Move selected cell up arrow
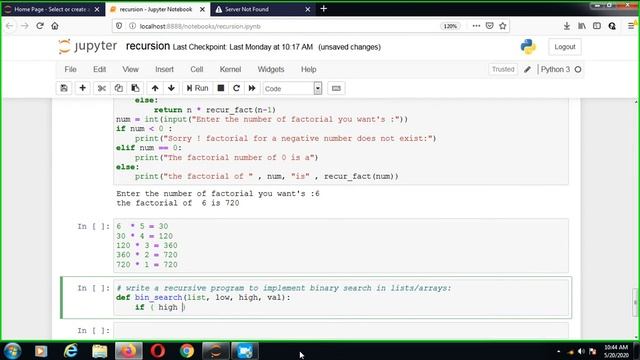 [155, 88]
